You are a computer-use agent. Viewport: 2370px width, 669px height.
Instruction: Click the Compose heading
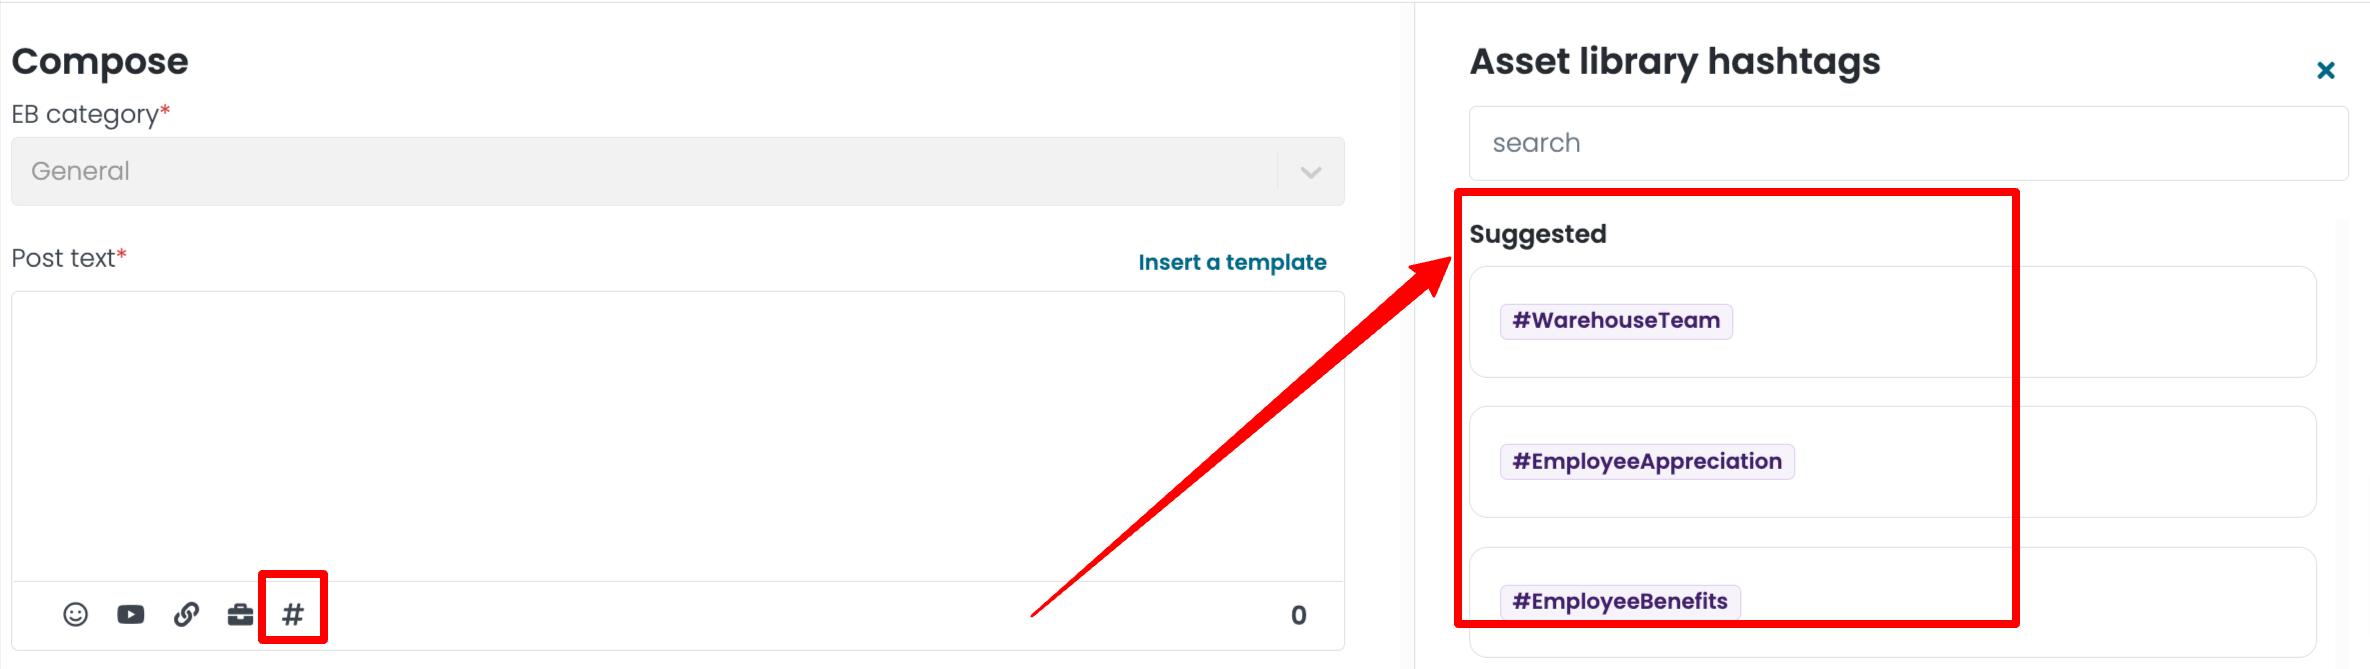100,62
